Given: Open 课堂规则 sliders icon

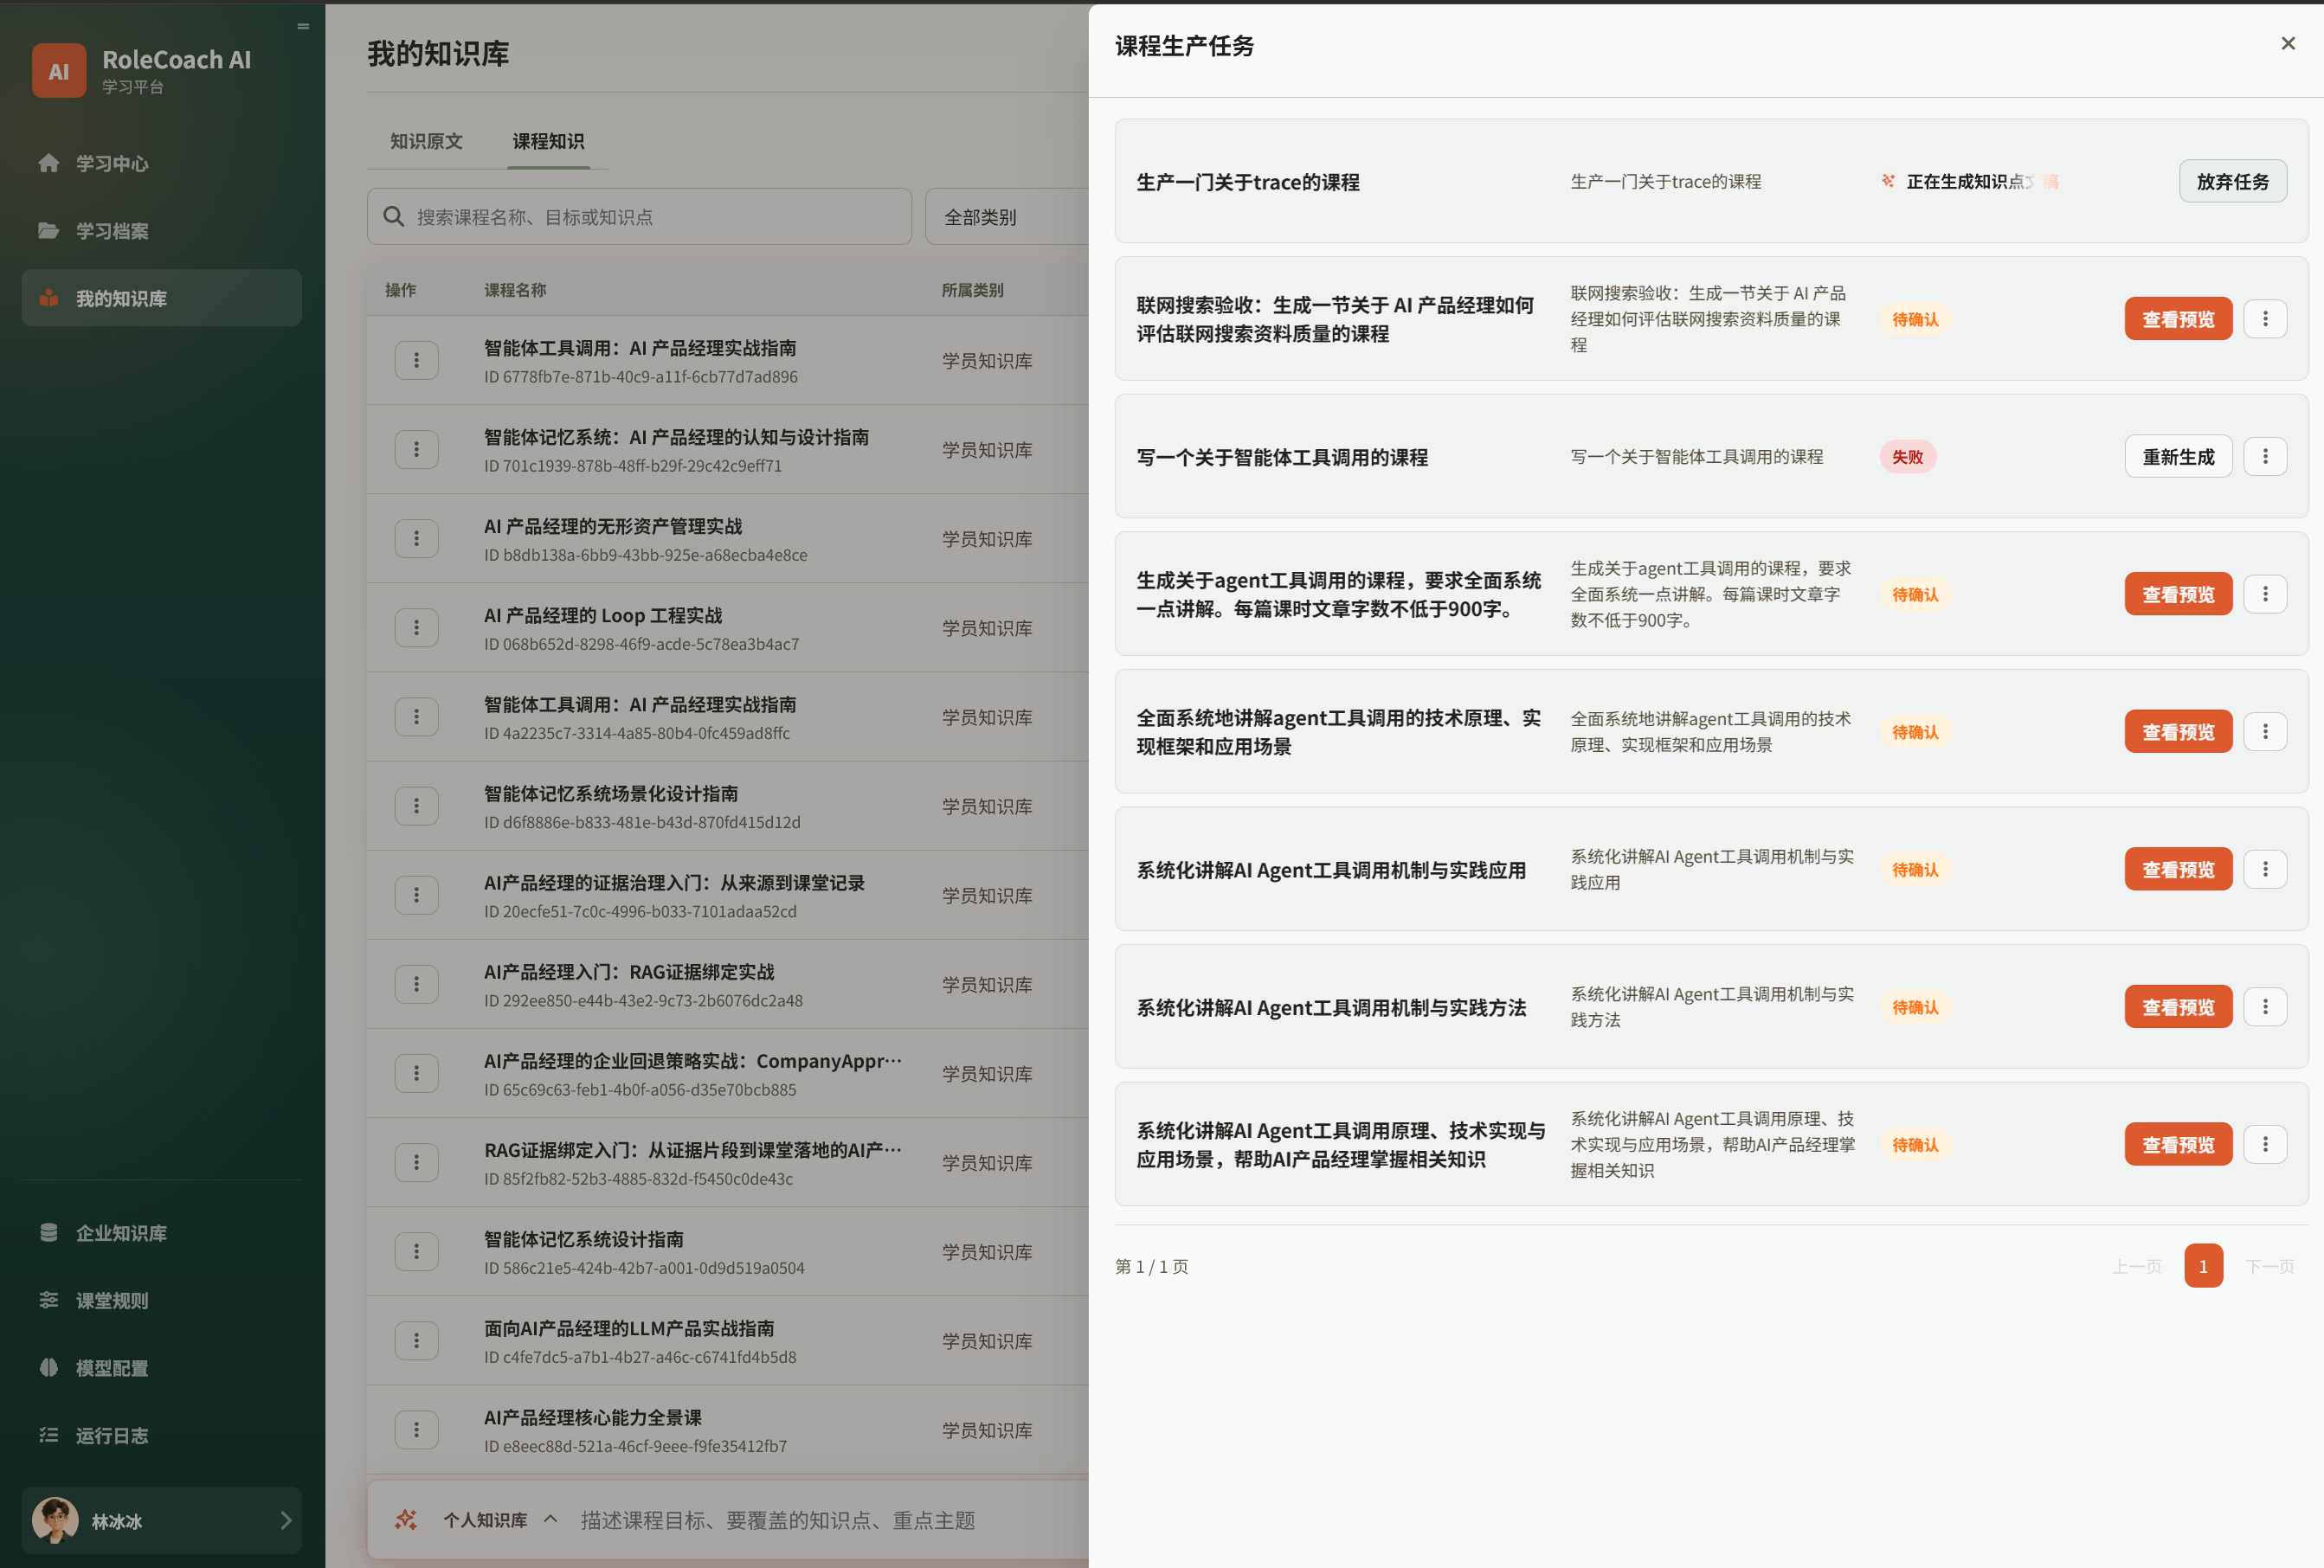Looking at the screenshot, I should 48,1300.
